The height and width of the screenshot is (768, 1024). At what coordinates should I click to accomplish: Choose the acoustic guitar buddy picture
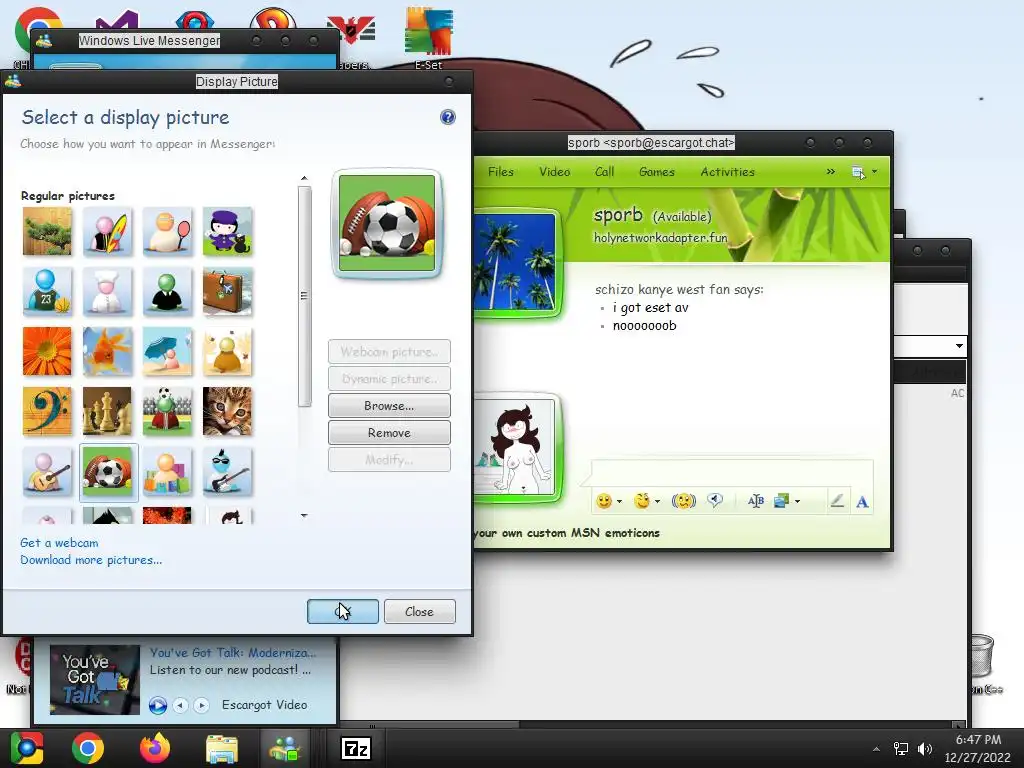click(47, 472)
